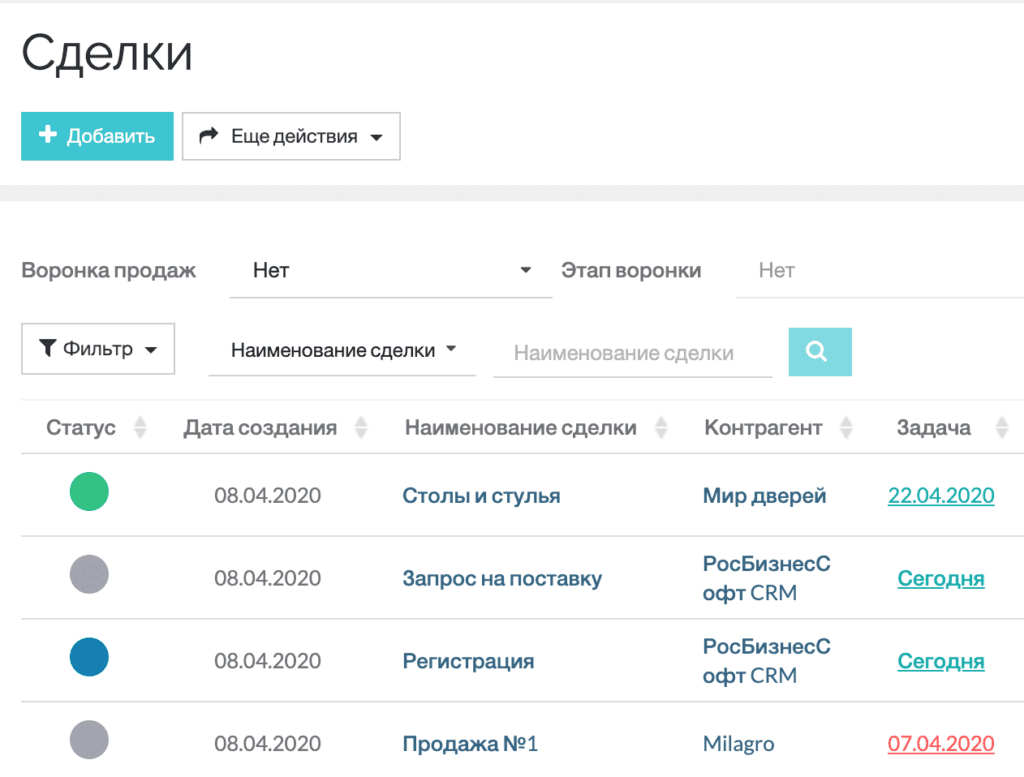Image resolution: width=1024 pixels, height=777 pixels.
Task: Open the deal Запрос на поставку
Action: point(505,578)
